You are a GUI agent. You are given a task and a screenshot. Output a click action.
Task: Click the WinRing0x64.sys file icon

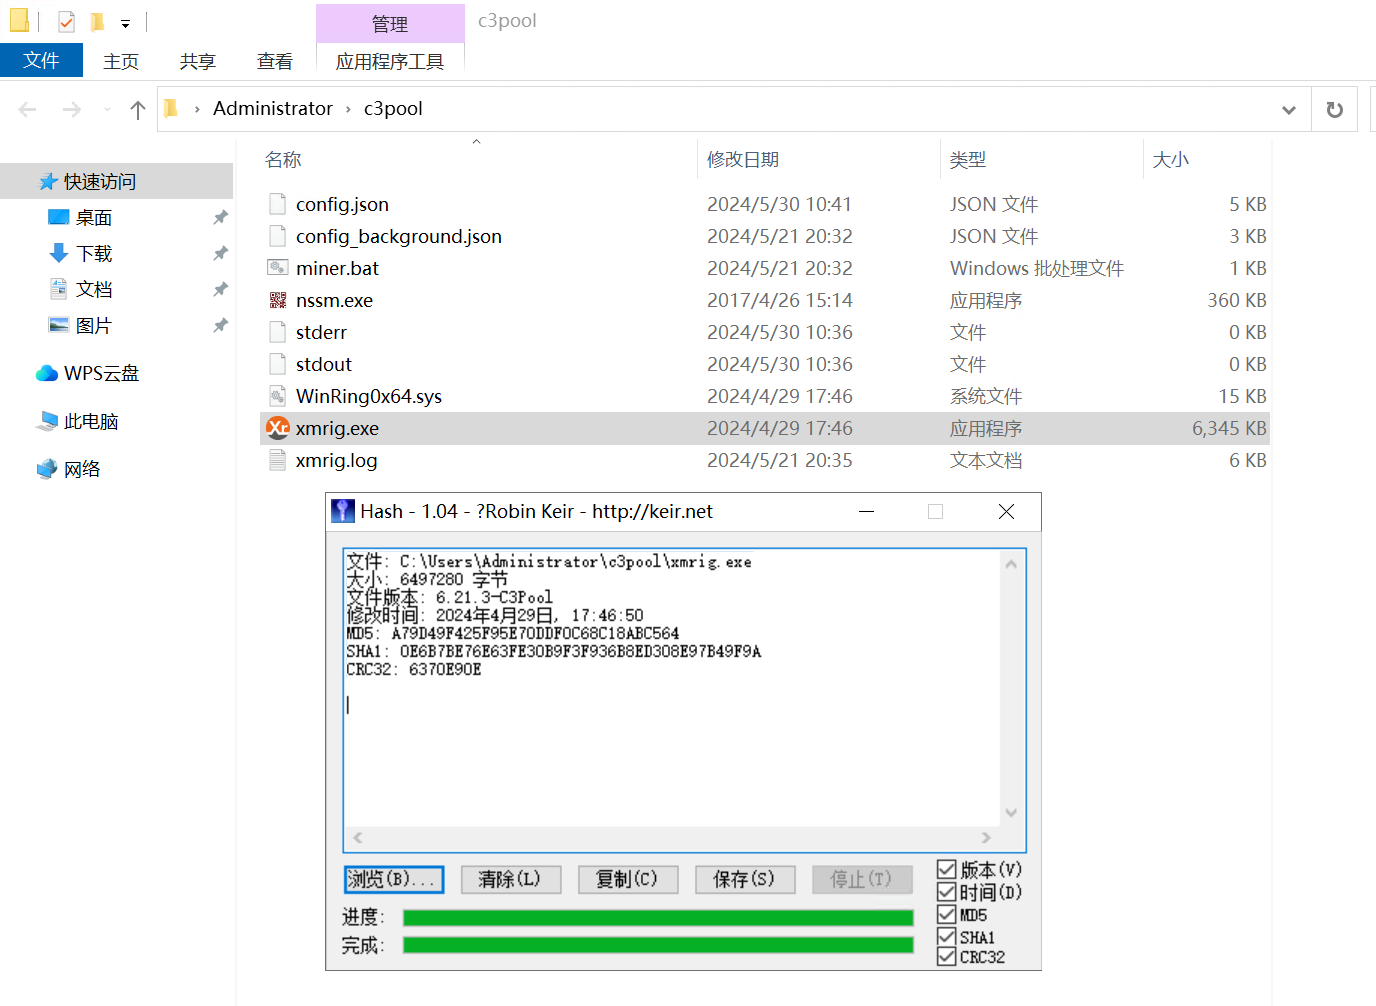click(x=278, y=396)
